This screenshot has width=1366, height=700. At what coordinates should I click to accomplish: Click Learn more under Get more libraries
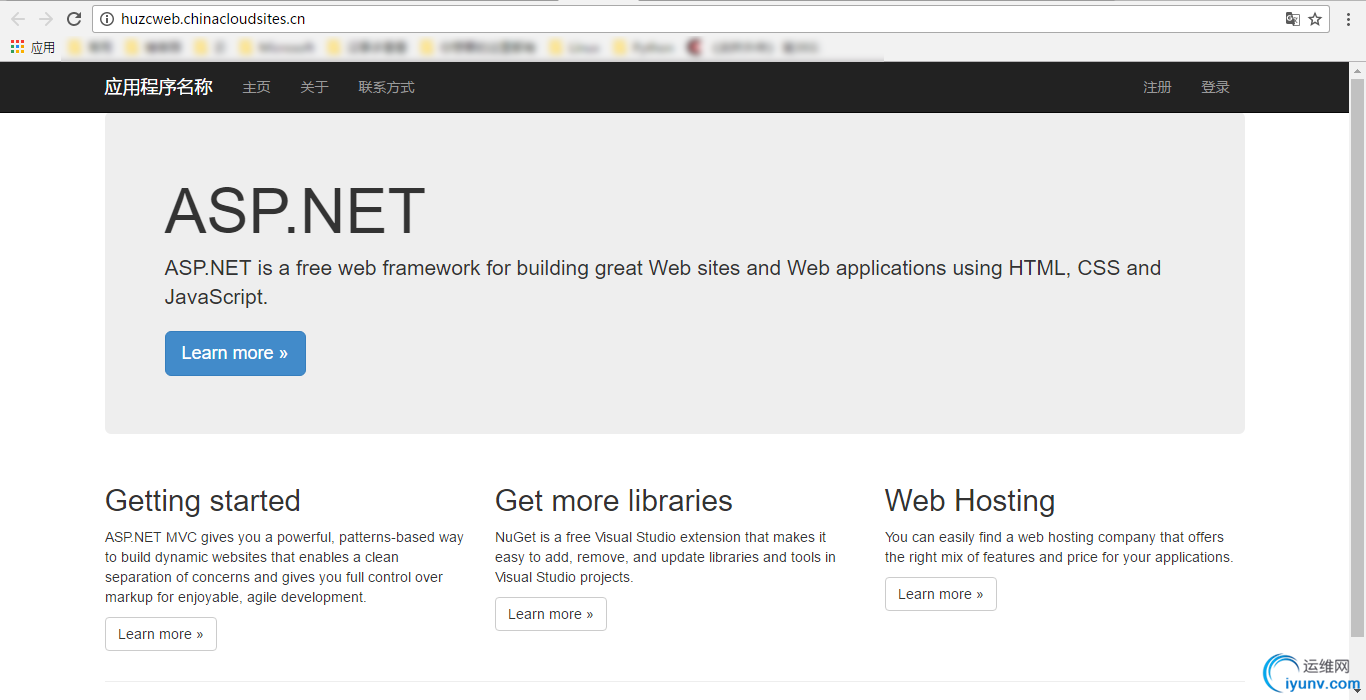[x=550, y=614]
